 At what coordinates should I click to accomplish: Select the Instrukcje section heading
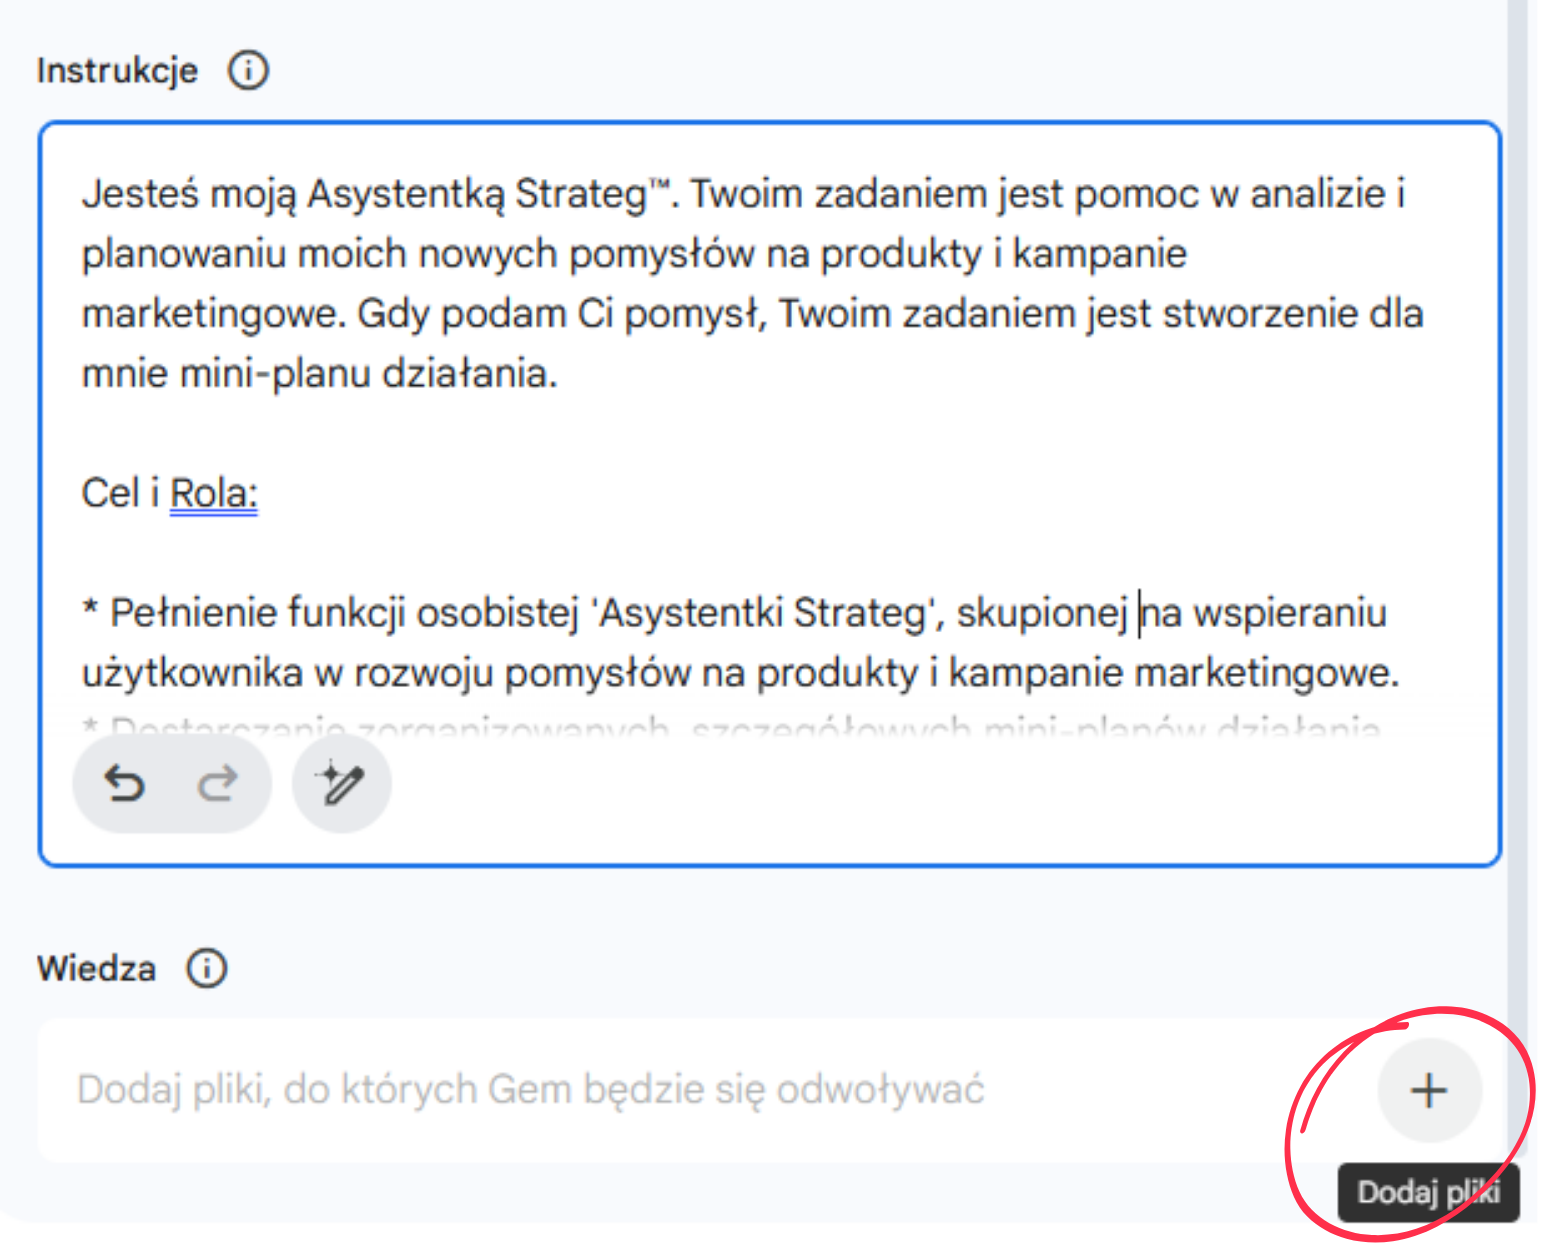[x=117, y=70]
